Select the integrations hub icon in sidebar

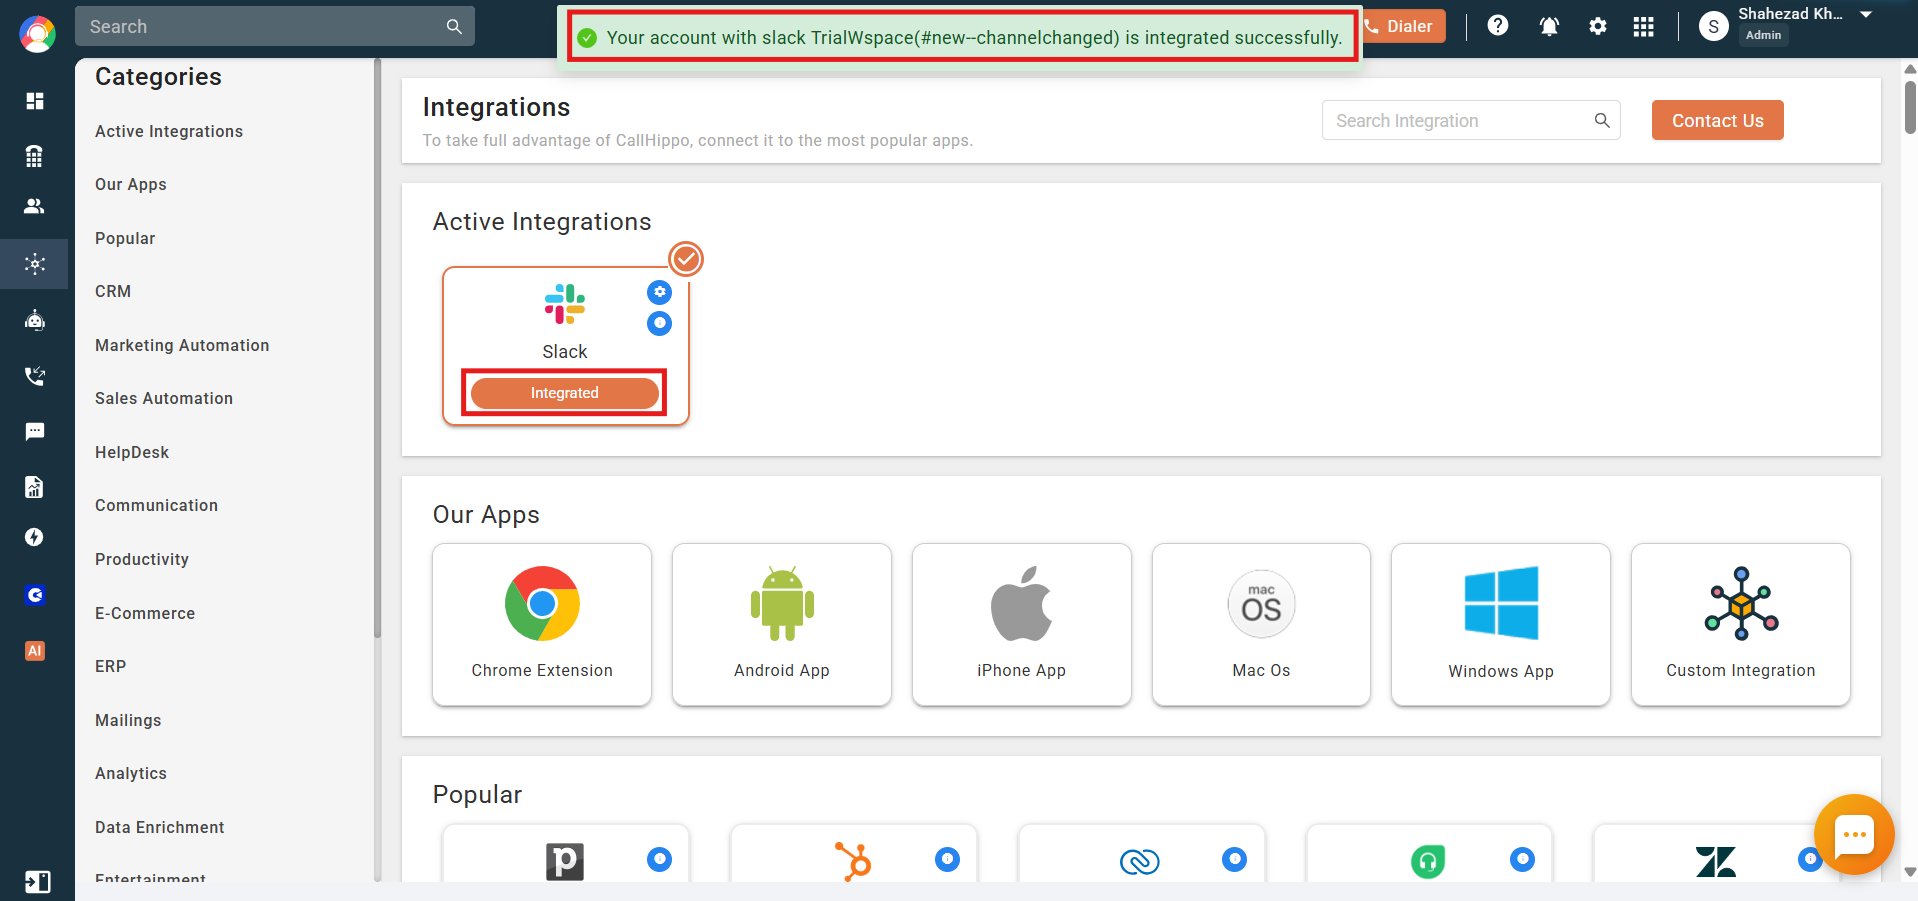coord(35,264)
